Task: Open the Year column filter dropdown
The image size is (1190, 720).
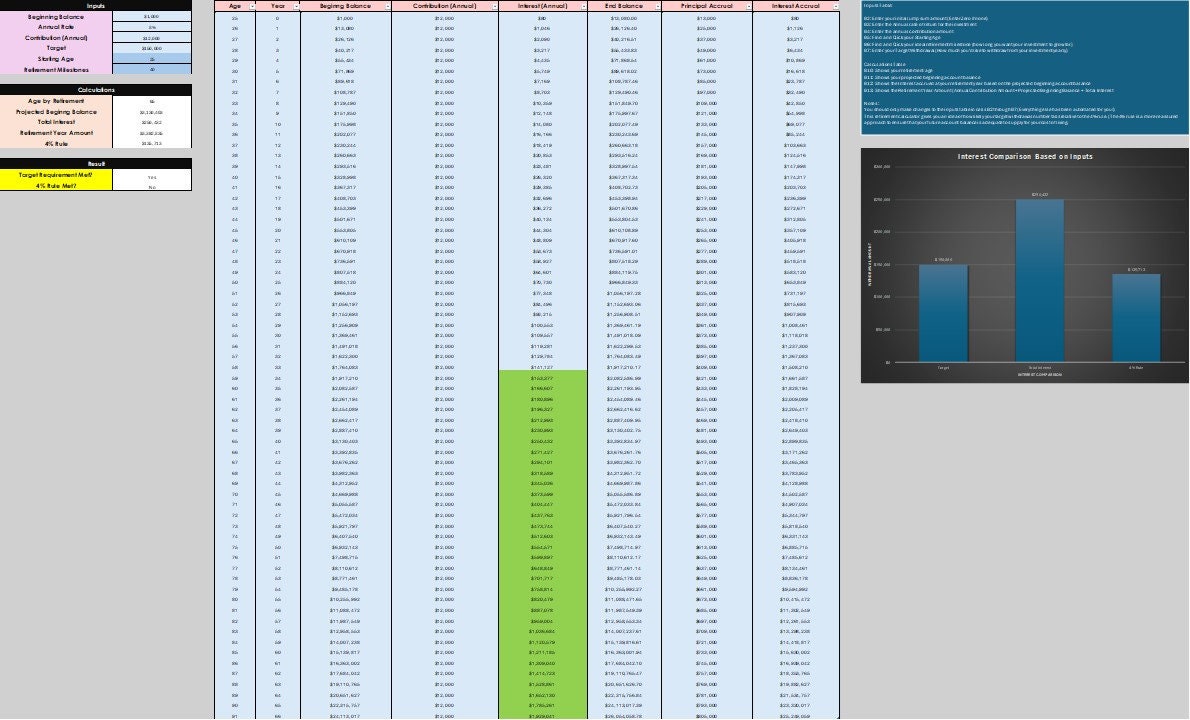Action: pyautogui.click(x=294, y=6)
